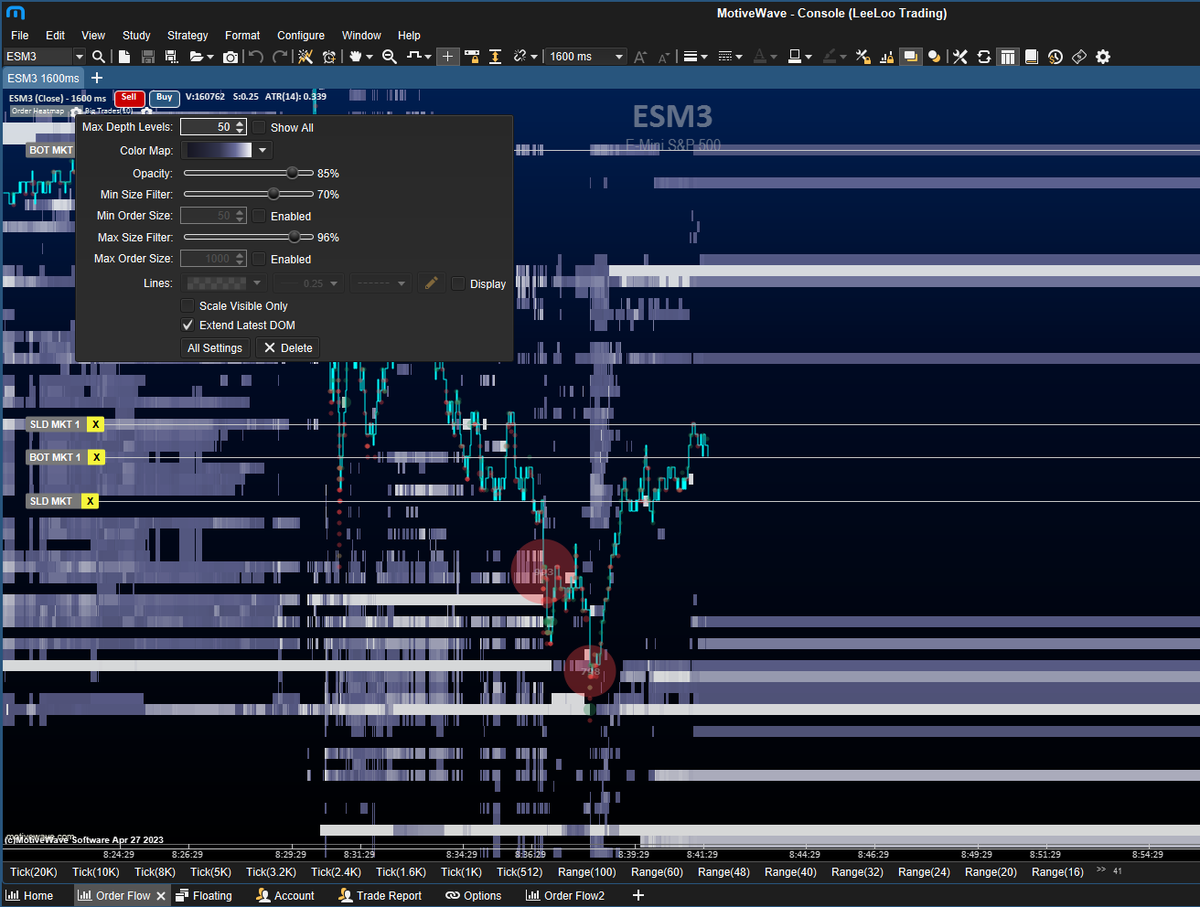
Task: Click the save-as disk icon
Action: pyautogui.click(x=171, y=57)
